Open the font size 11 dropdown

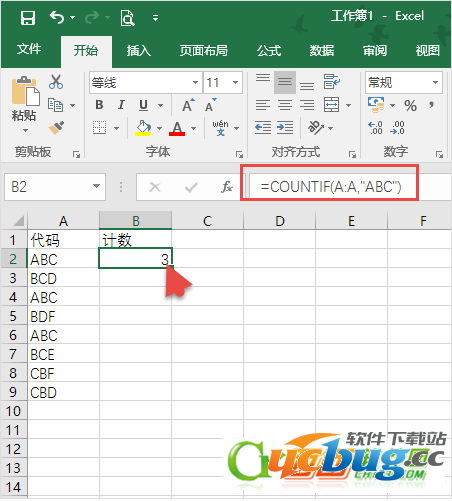click(x=235, y=82)
